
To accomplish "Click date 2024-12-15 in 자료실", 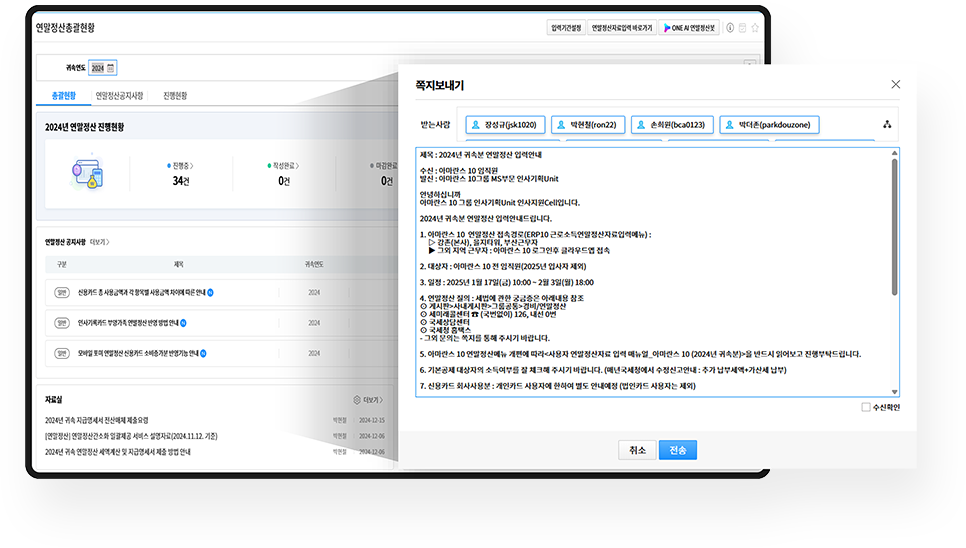I will 372,421.
